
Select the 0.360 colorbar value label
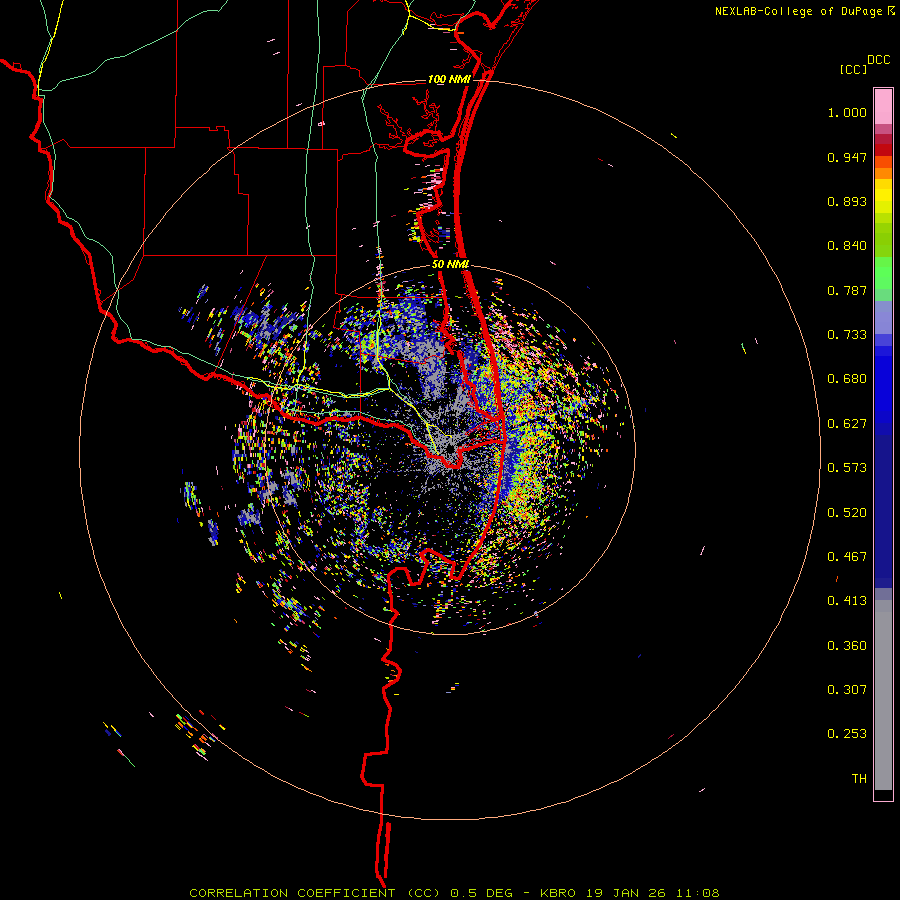point(847,646)
